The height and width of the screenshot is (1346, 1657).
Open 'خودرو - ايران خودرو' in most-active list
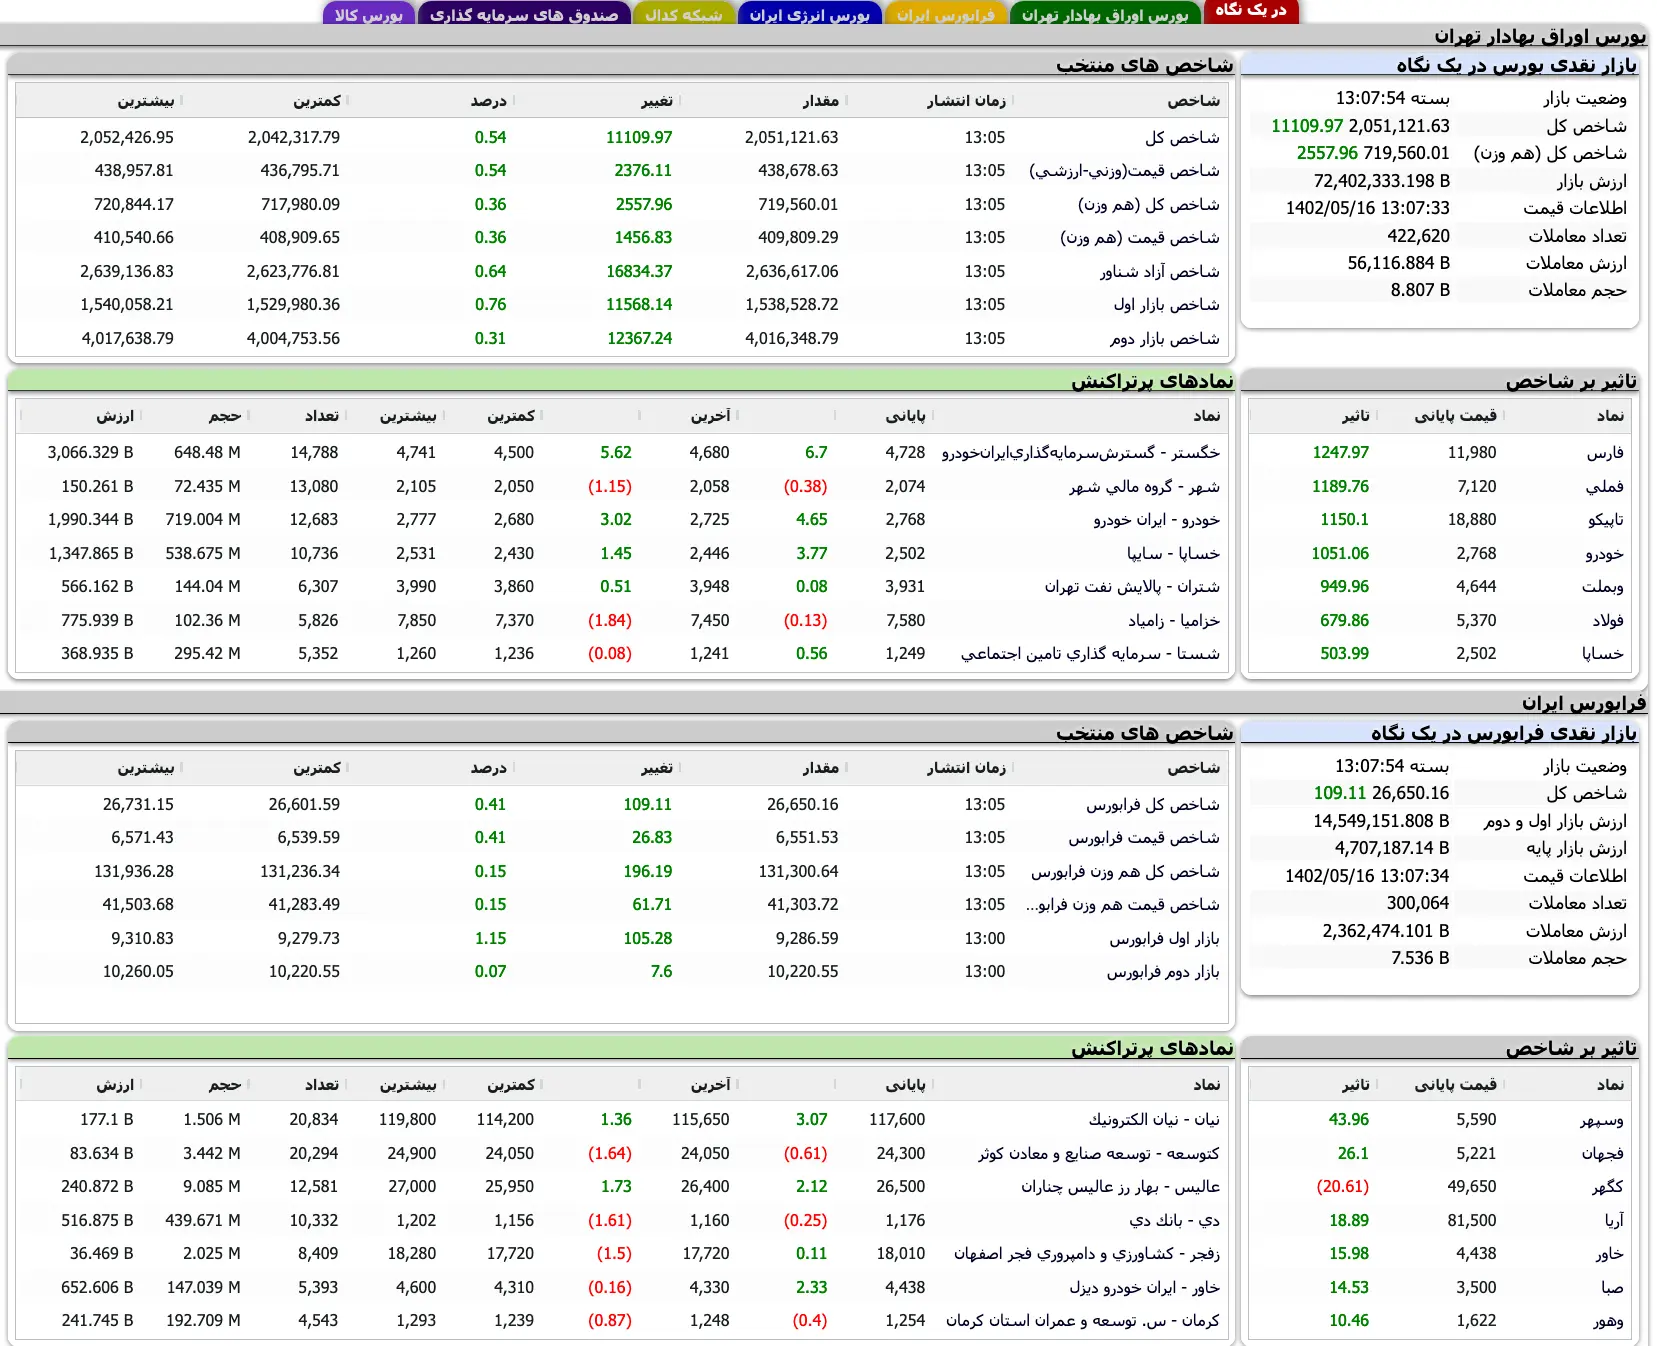click(1156, 520)
